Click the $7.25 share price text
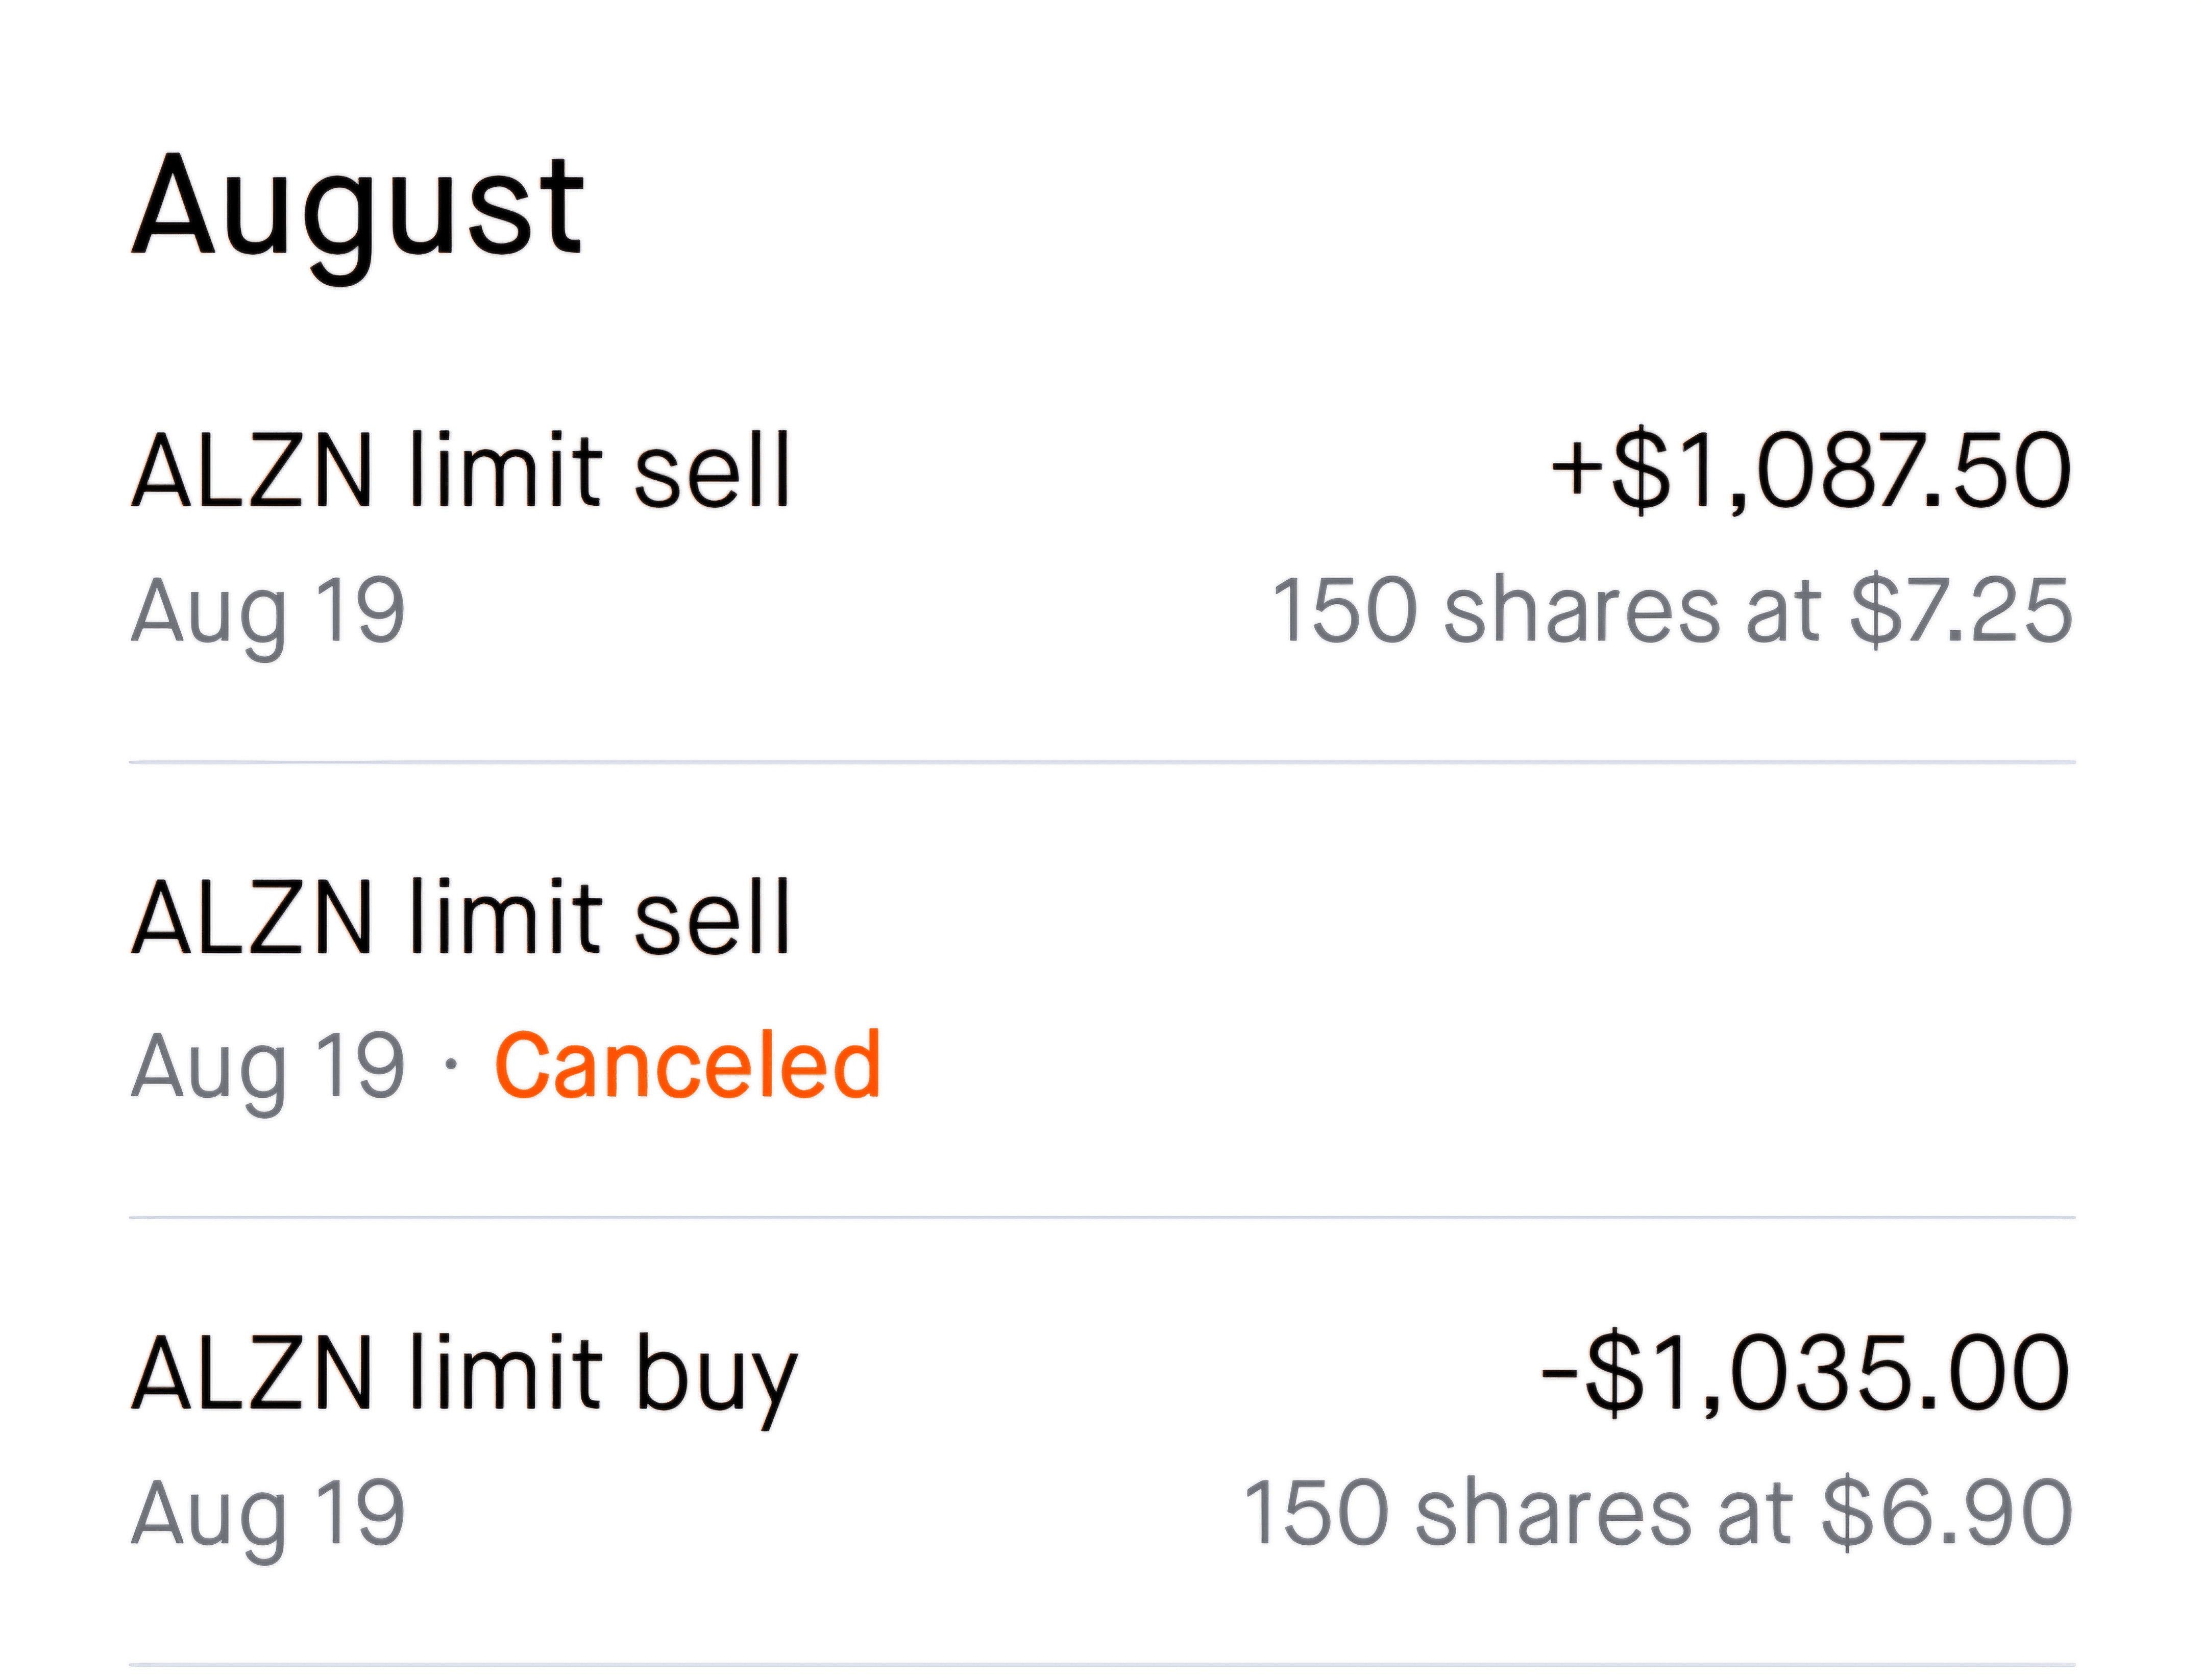The width and height of the screenshot is (2203, 1680). point(1960,611)
